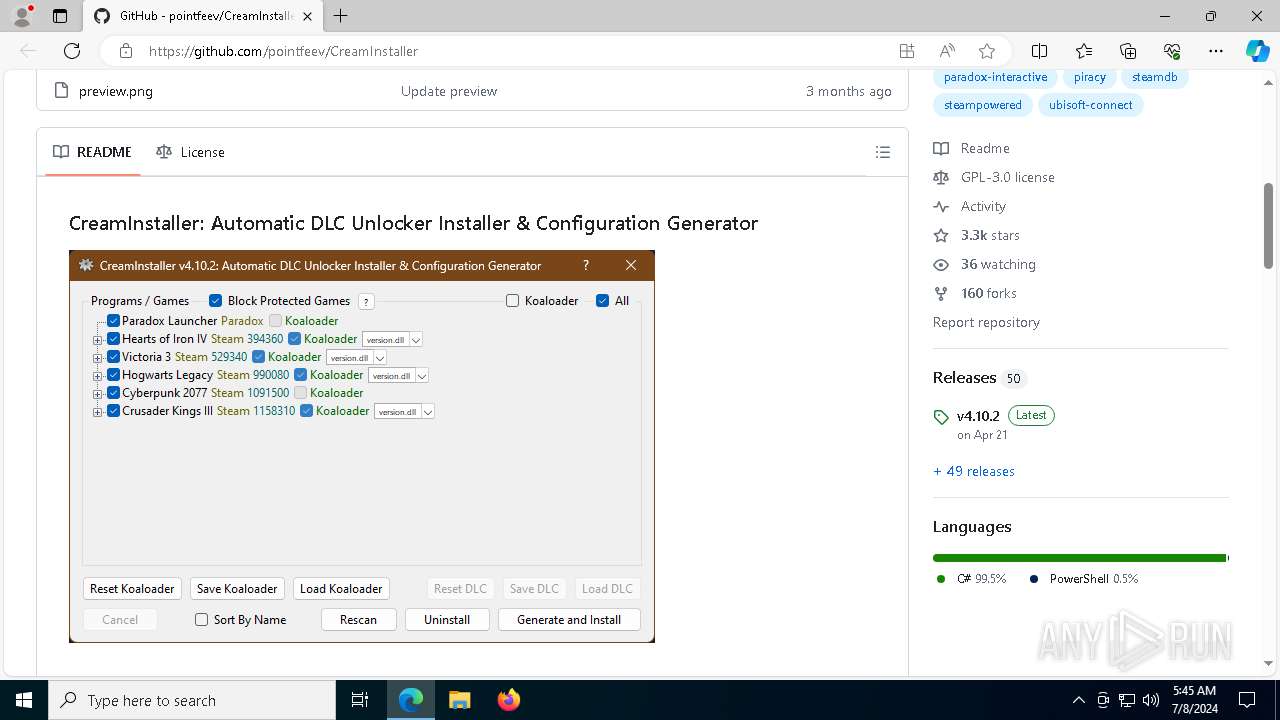
Task: Click the page vertical scrollbar thumb
Action: pos(1269,225)
